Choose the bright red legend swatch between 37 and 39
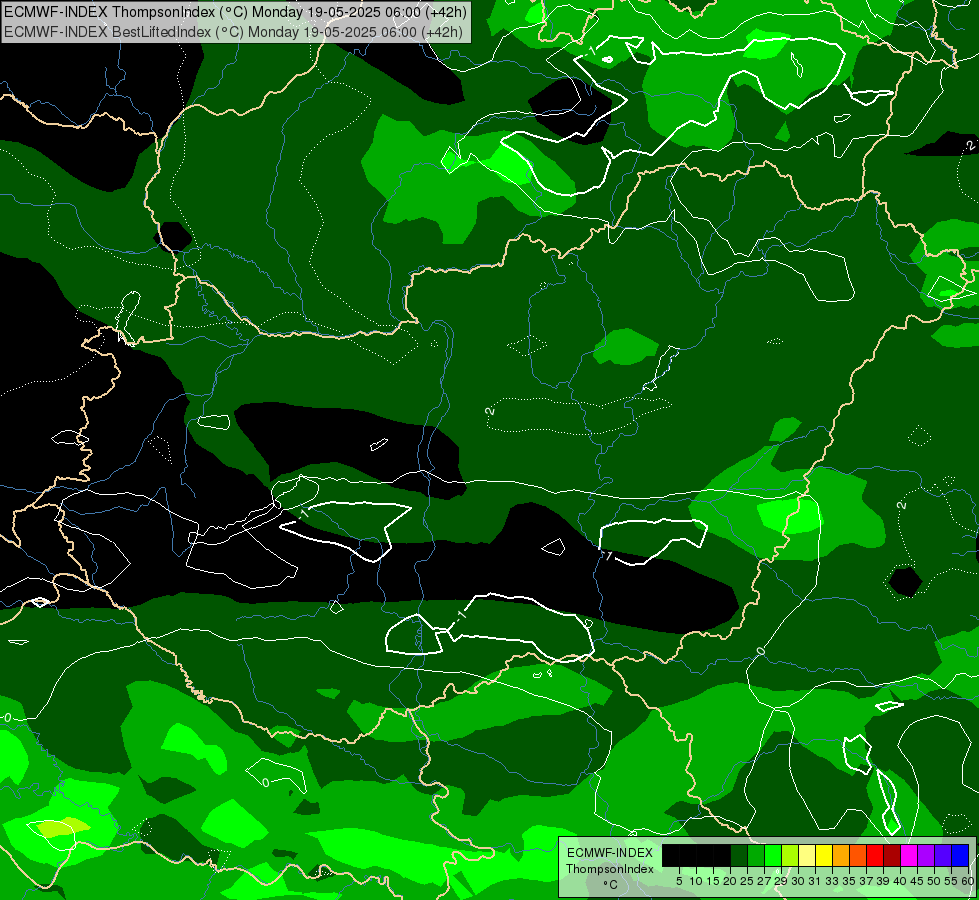The image size is (979, 900). point(875,855)
